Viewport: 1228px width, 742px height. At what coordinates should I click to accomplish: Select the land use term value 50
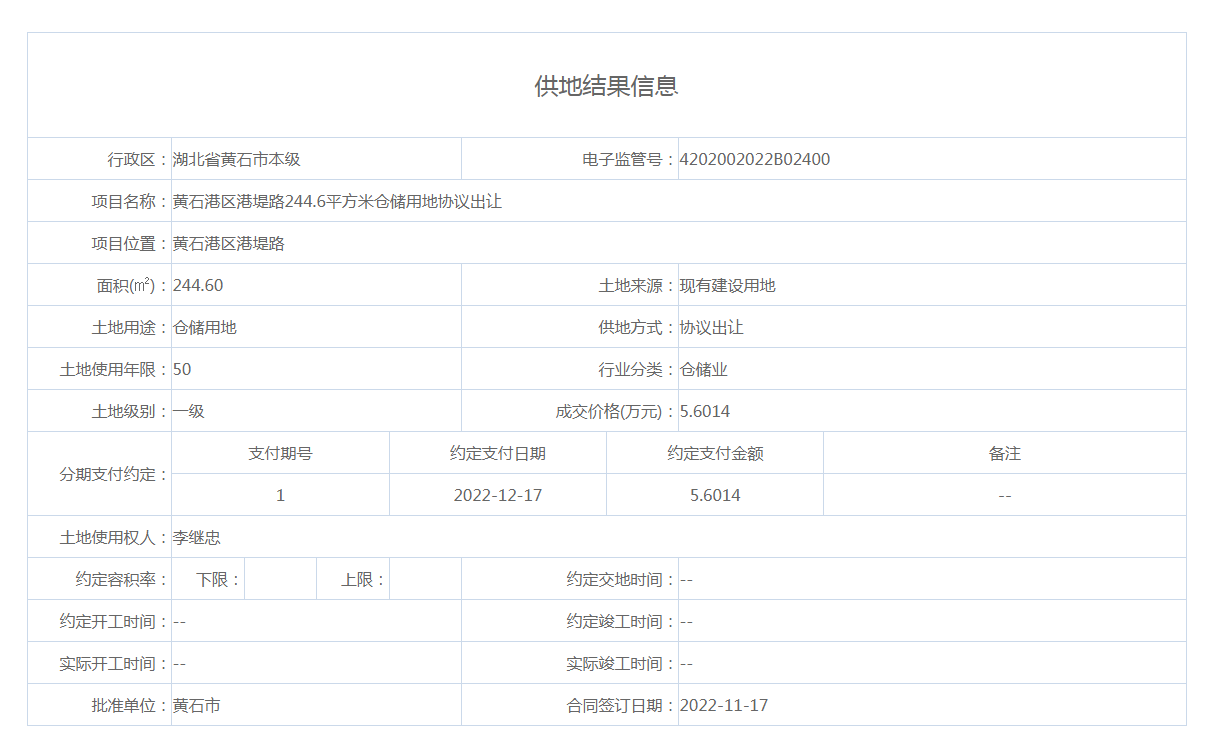[182, 369]
